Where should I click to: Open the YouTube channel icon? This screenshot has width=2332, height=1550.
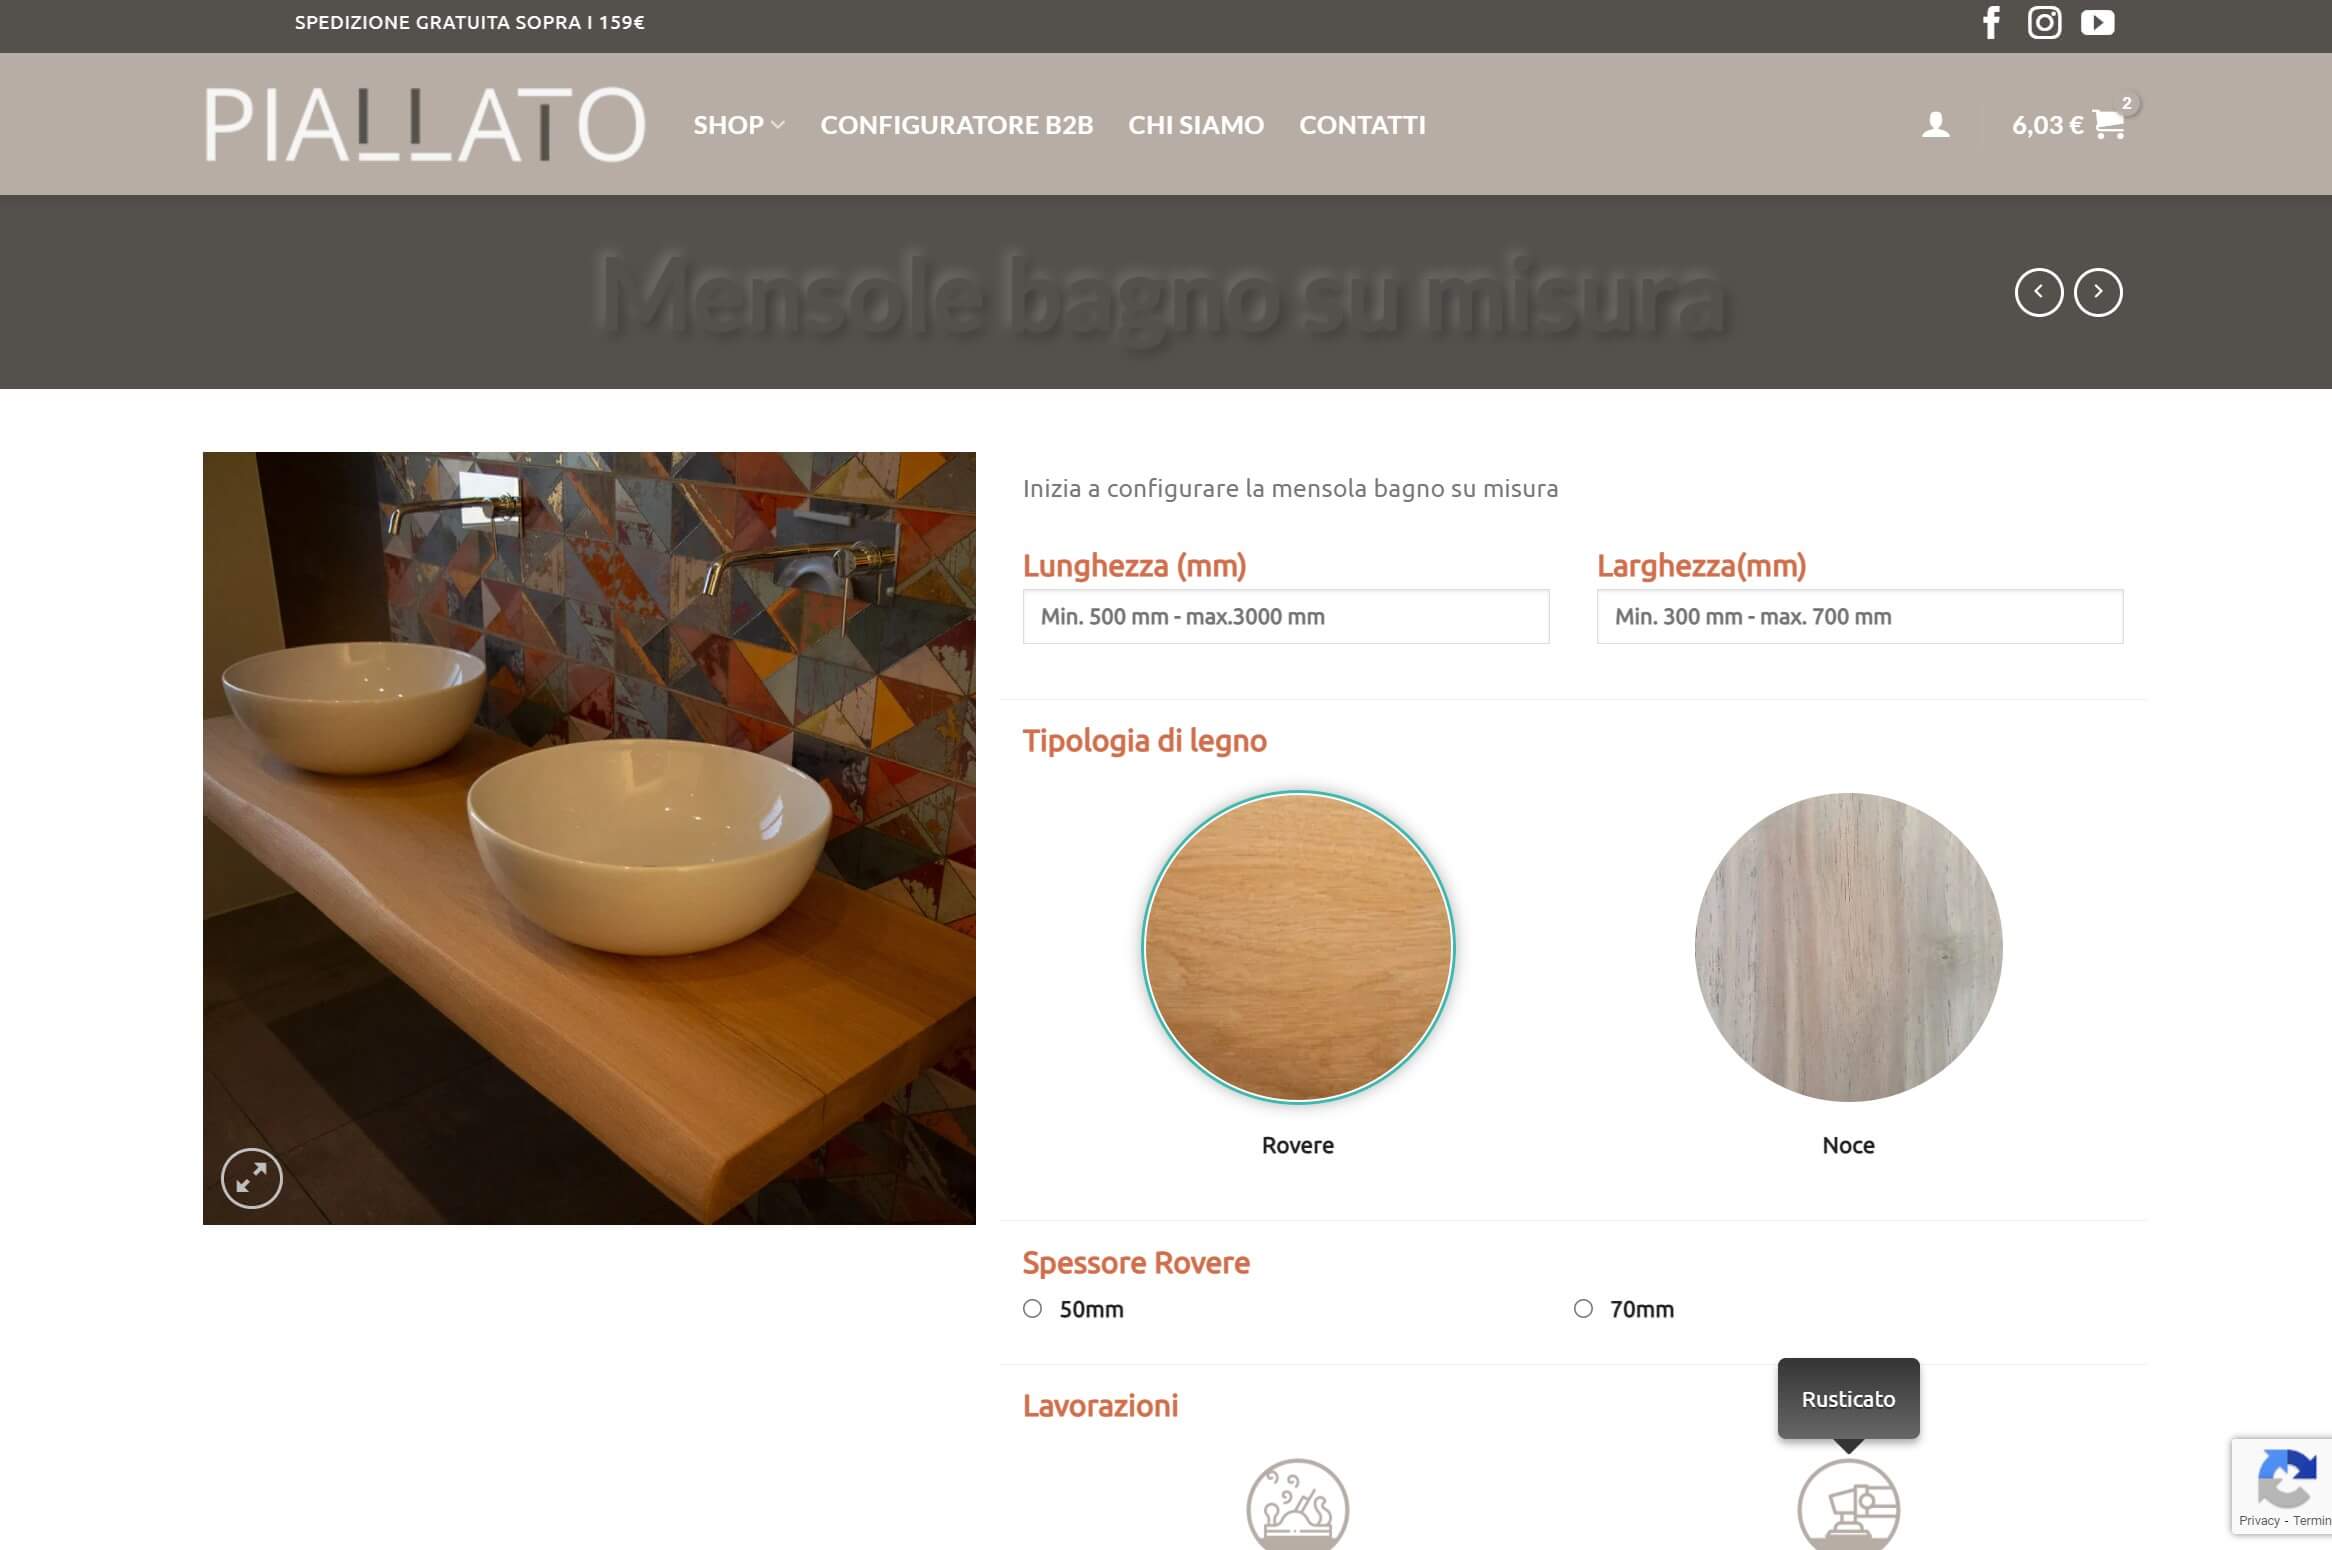pyautogui.click(x=2097, y=22)
